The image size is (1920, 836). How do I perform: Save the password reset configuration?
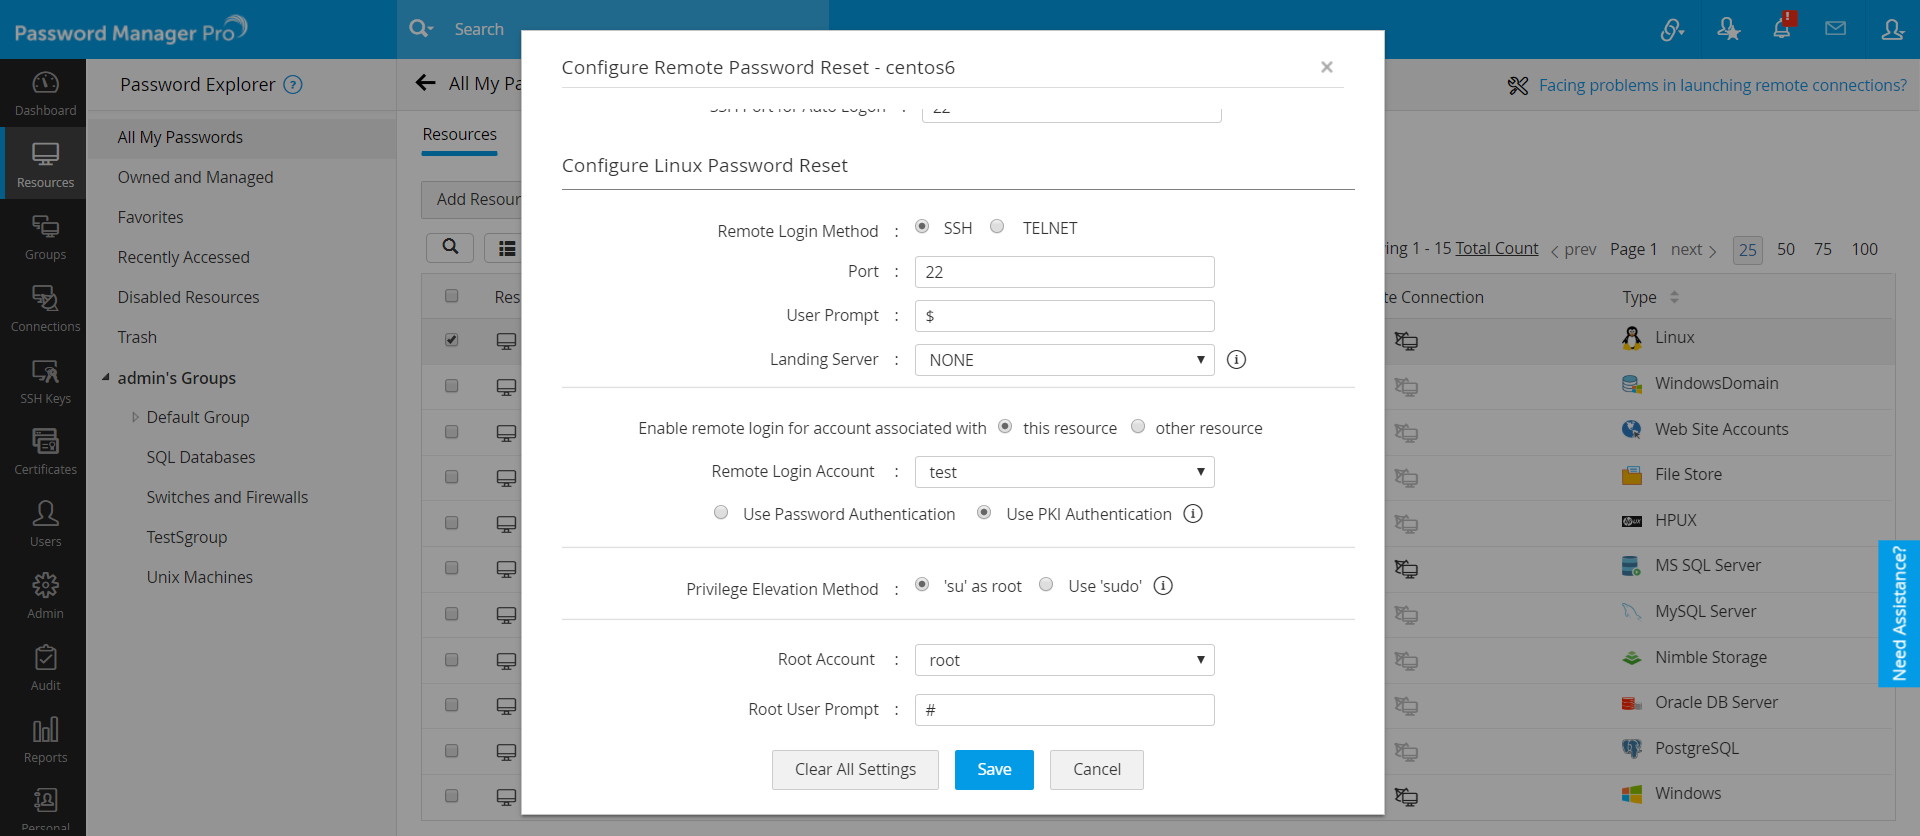(x=994, y=769)
